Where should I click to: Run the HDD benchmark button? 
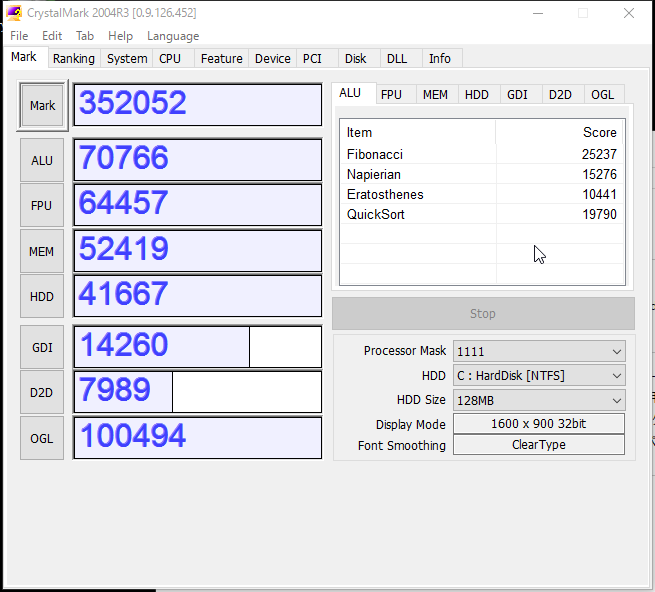(42, 297)
